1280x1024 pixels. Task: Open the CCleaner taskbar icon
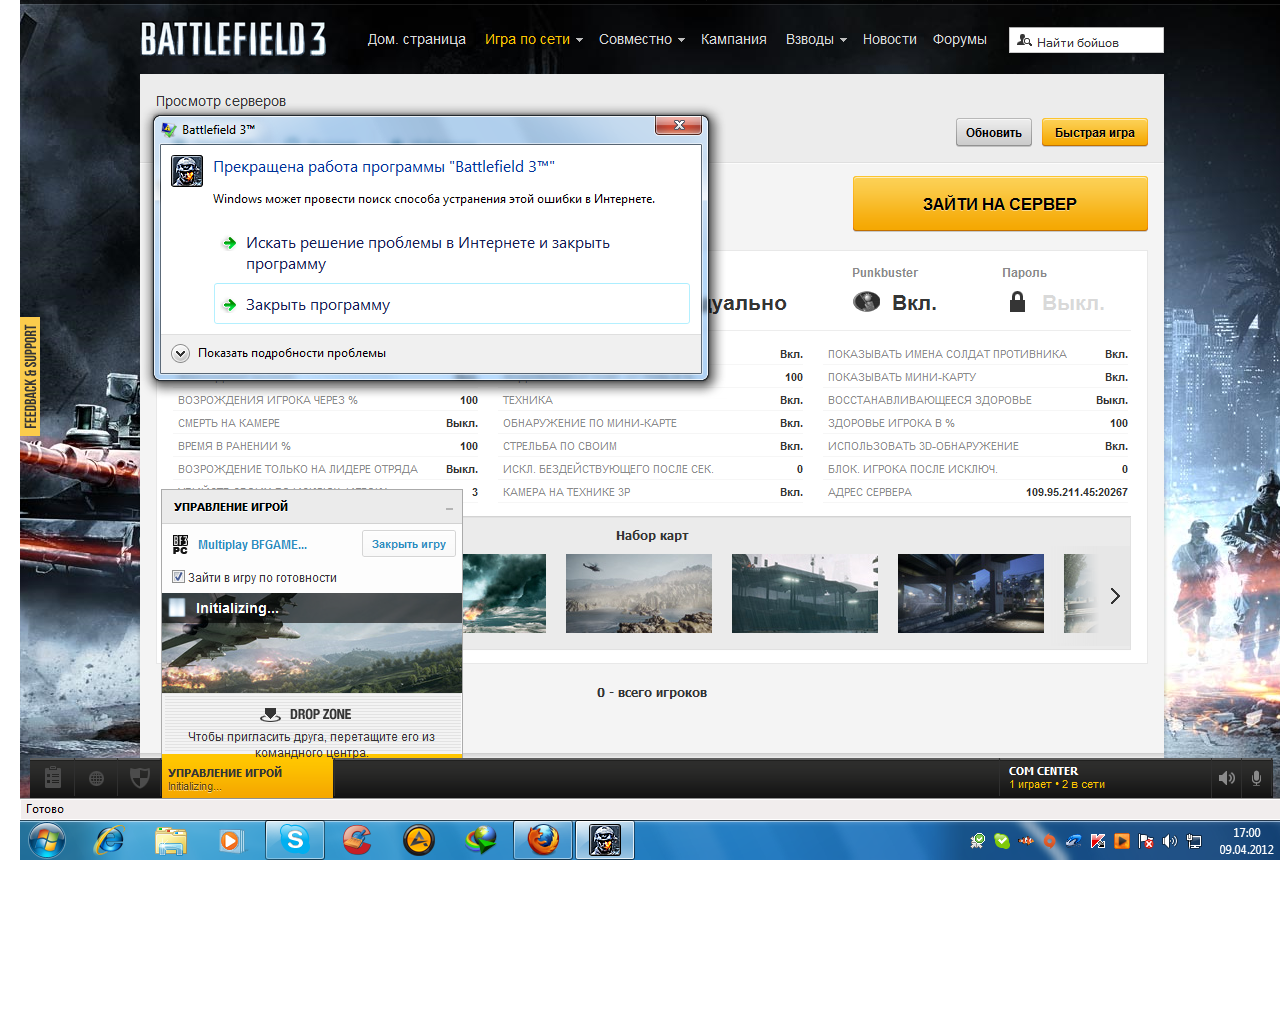coord(357,840)
